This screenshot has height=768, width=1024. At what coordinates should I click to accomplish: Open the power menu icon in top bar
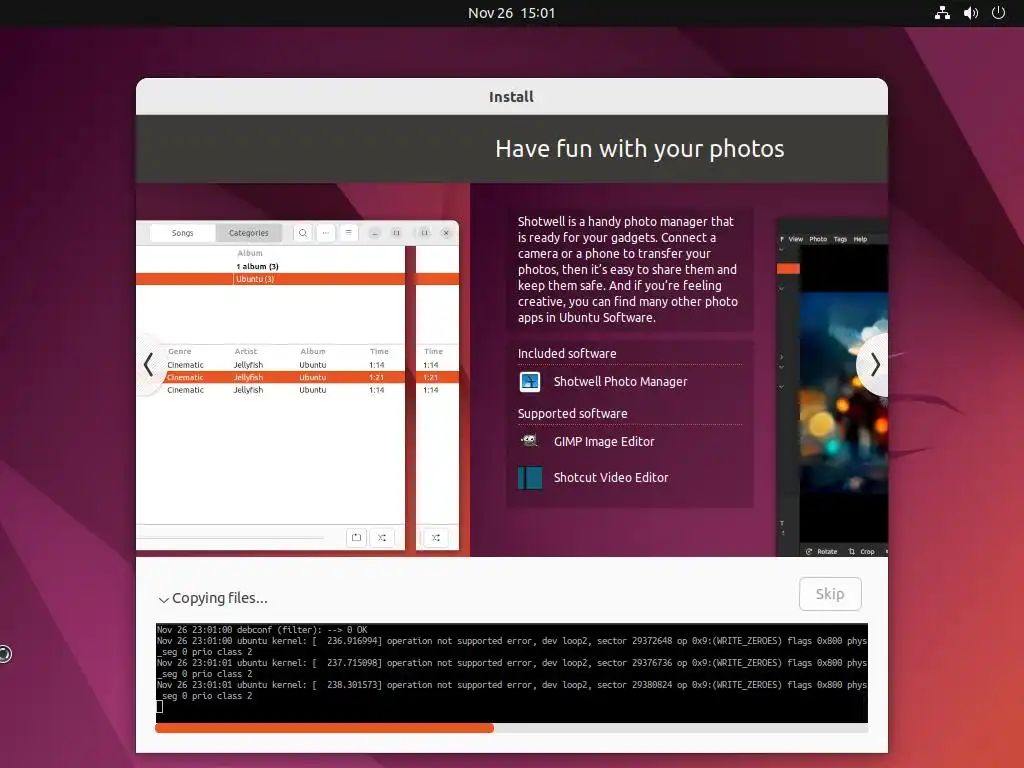998,13
